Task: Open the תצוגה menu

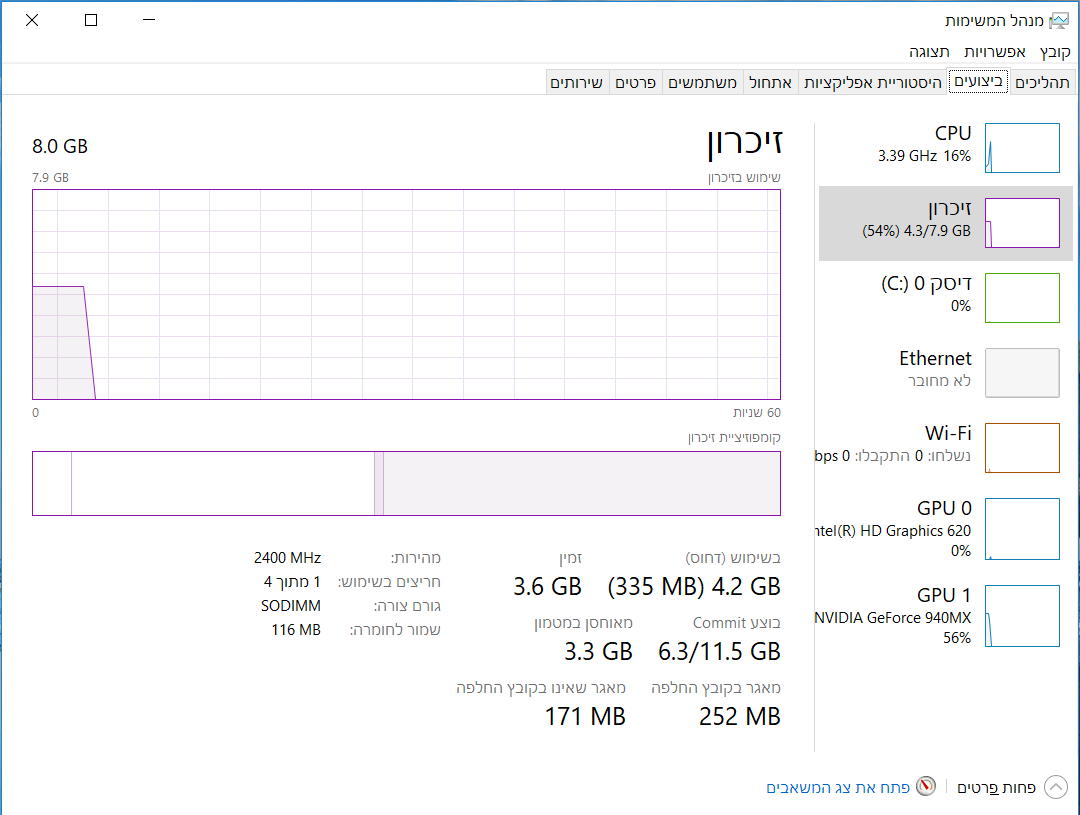Action: [x=929, y=52]
